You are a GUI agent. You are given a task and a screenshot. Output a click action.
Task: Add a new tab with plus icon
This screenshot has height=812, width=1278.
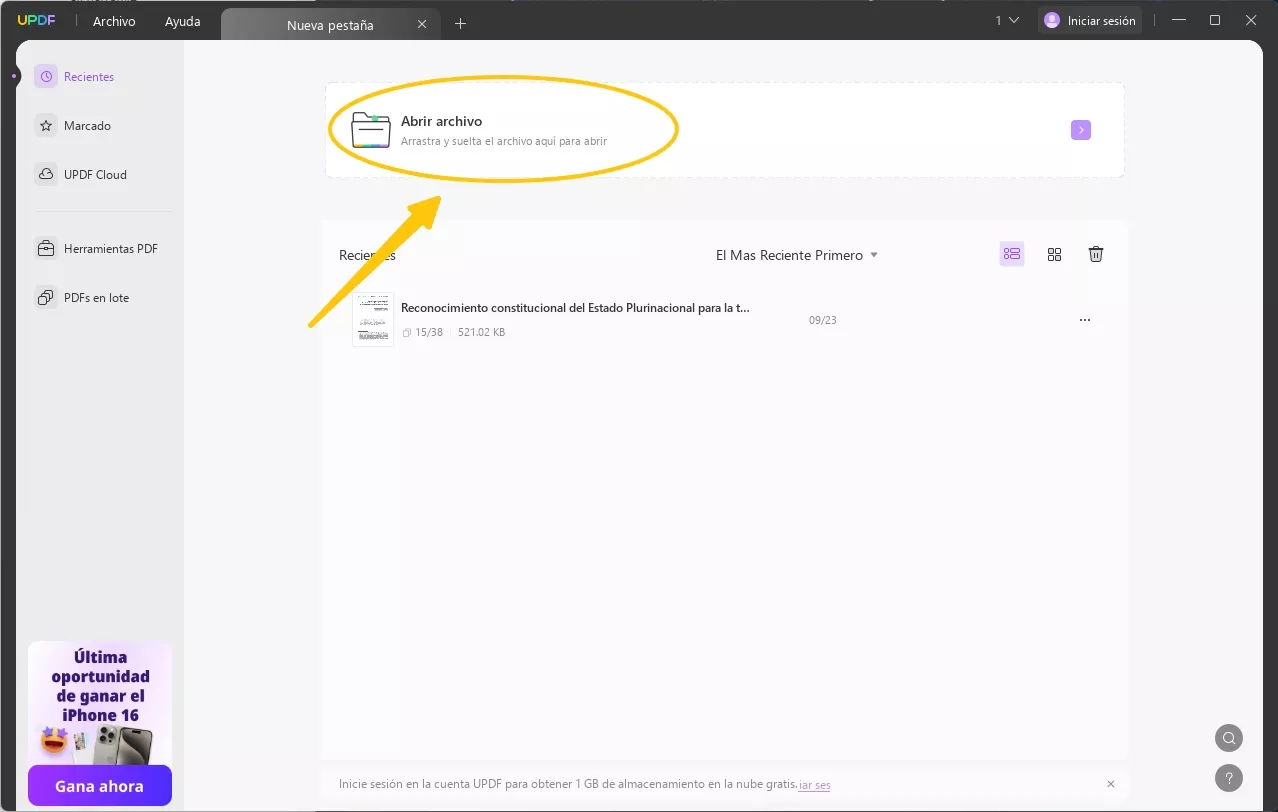point(460,23)
